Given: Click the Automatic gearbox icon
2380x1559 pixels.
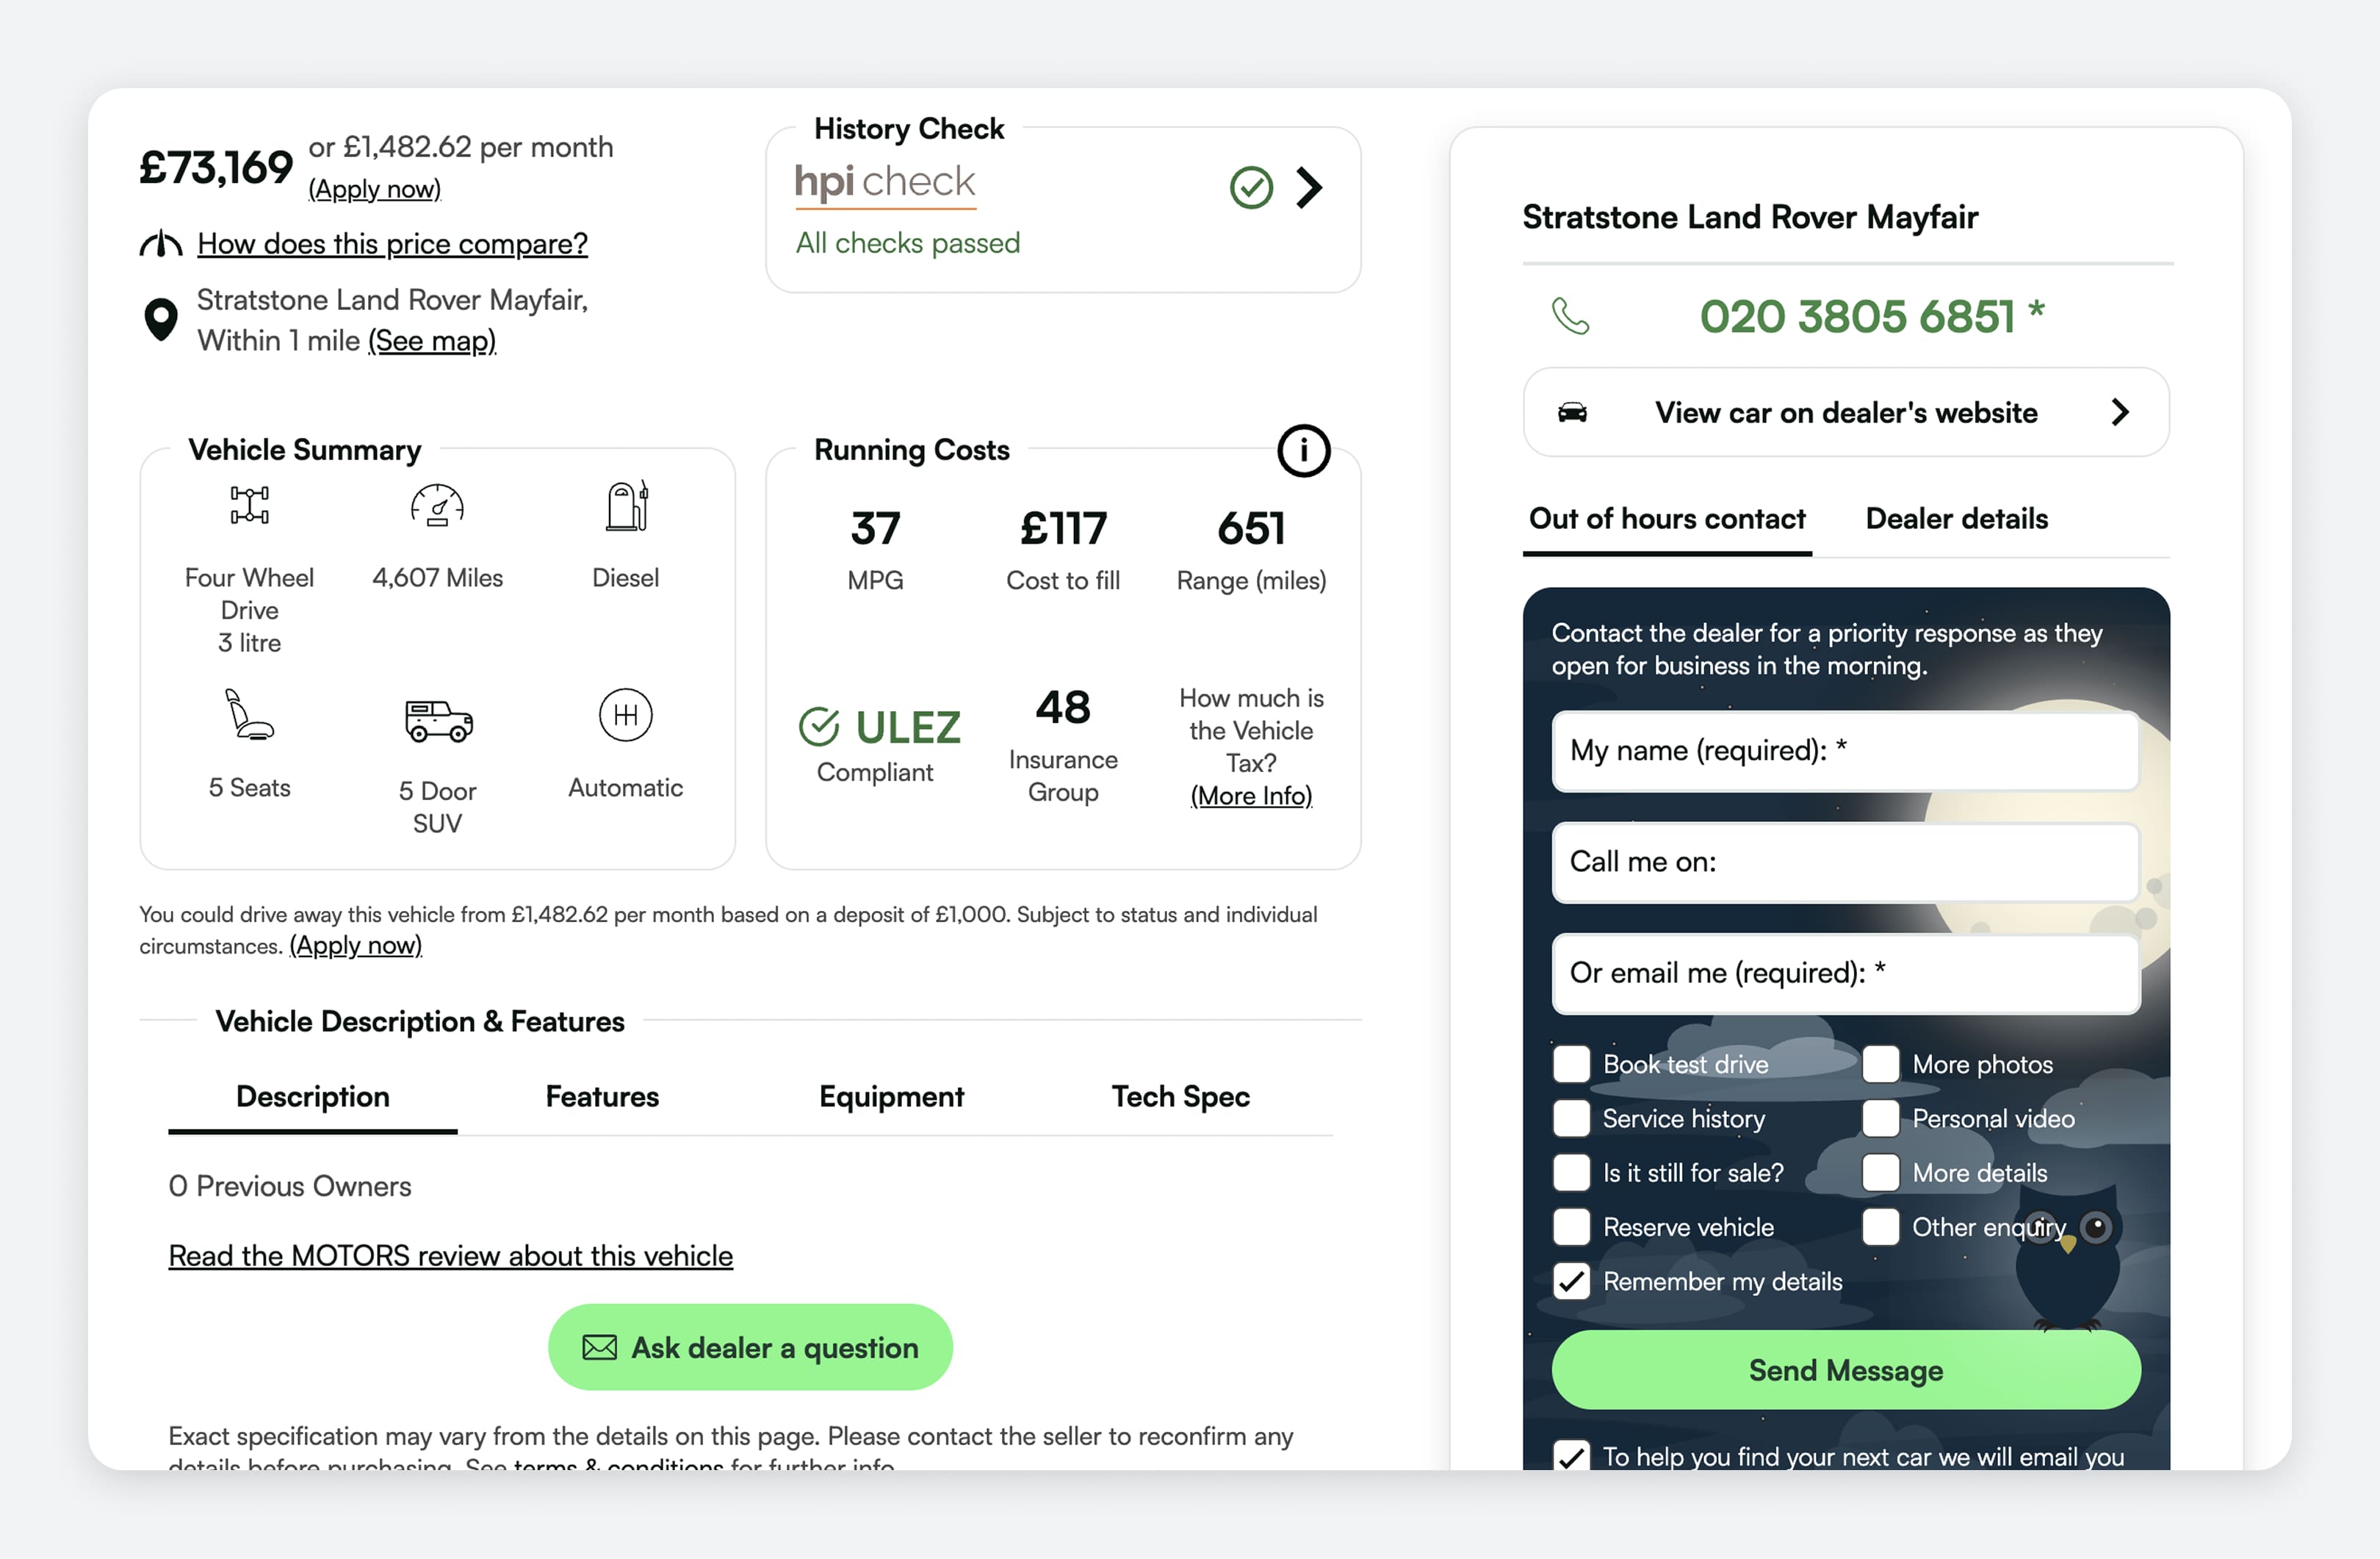Looking at the screenshot, I should 626,715.
